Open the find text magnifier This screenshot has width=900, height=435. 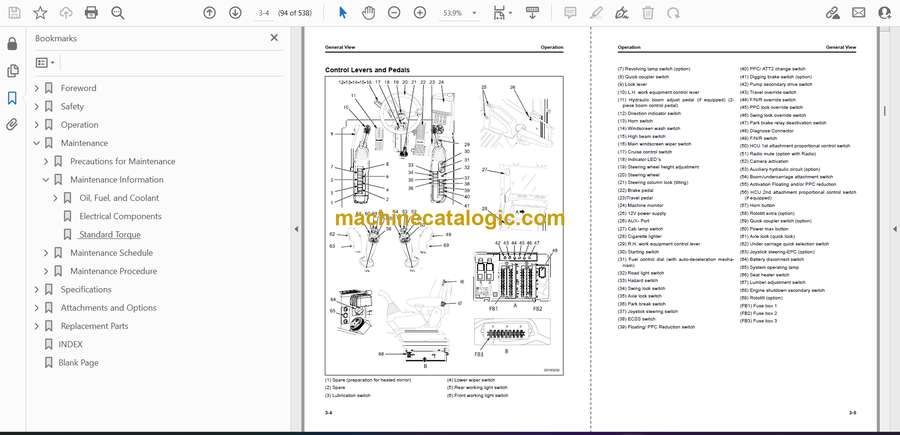coord(118,13)
